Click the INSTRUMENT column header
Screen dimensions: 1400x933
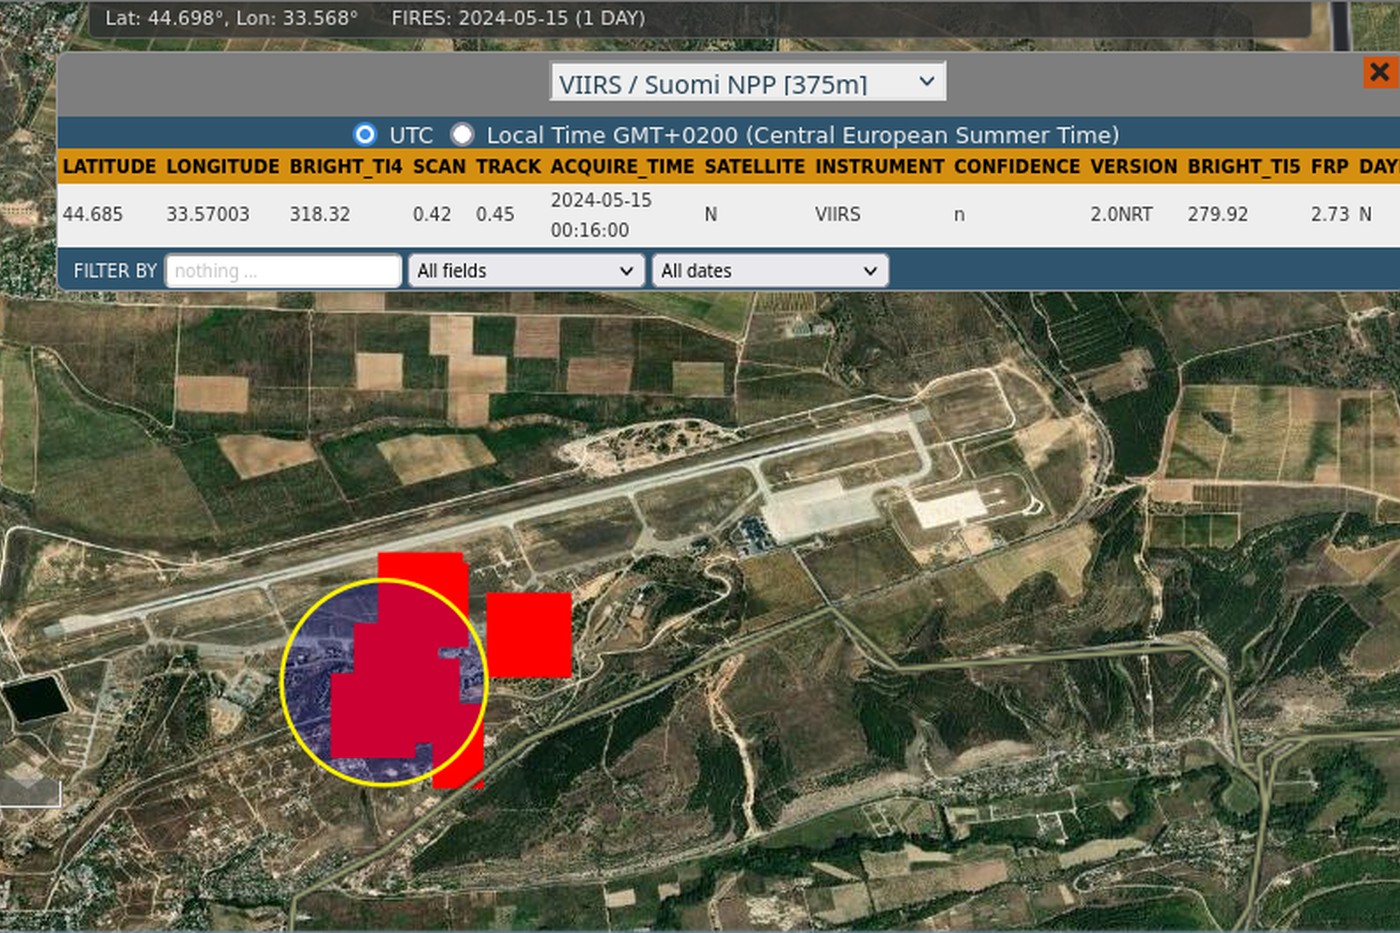point(880,167)
